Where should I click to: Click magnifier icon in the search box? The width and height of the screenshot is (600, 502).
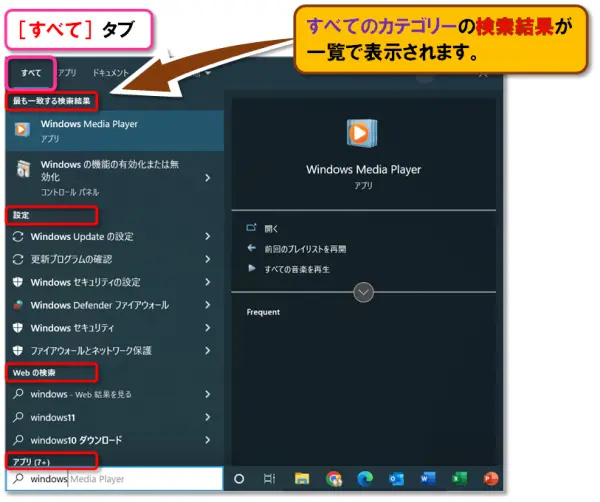click(18, 478)
